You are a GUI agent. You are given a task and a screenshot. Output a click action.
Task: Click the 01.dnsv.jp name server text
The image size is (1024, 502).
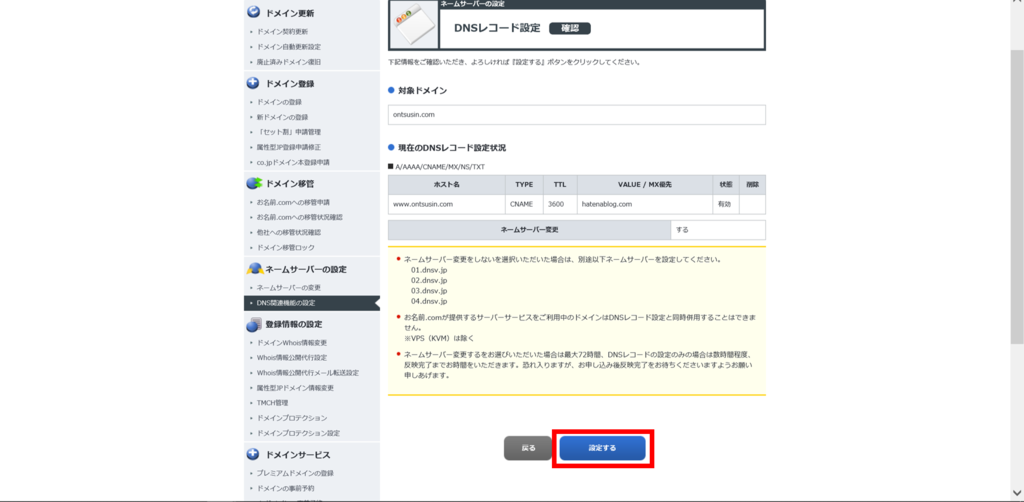pyautogui.click(x=429, y=270)
